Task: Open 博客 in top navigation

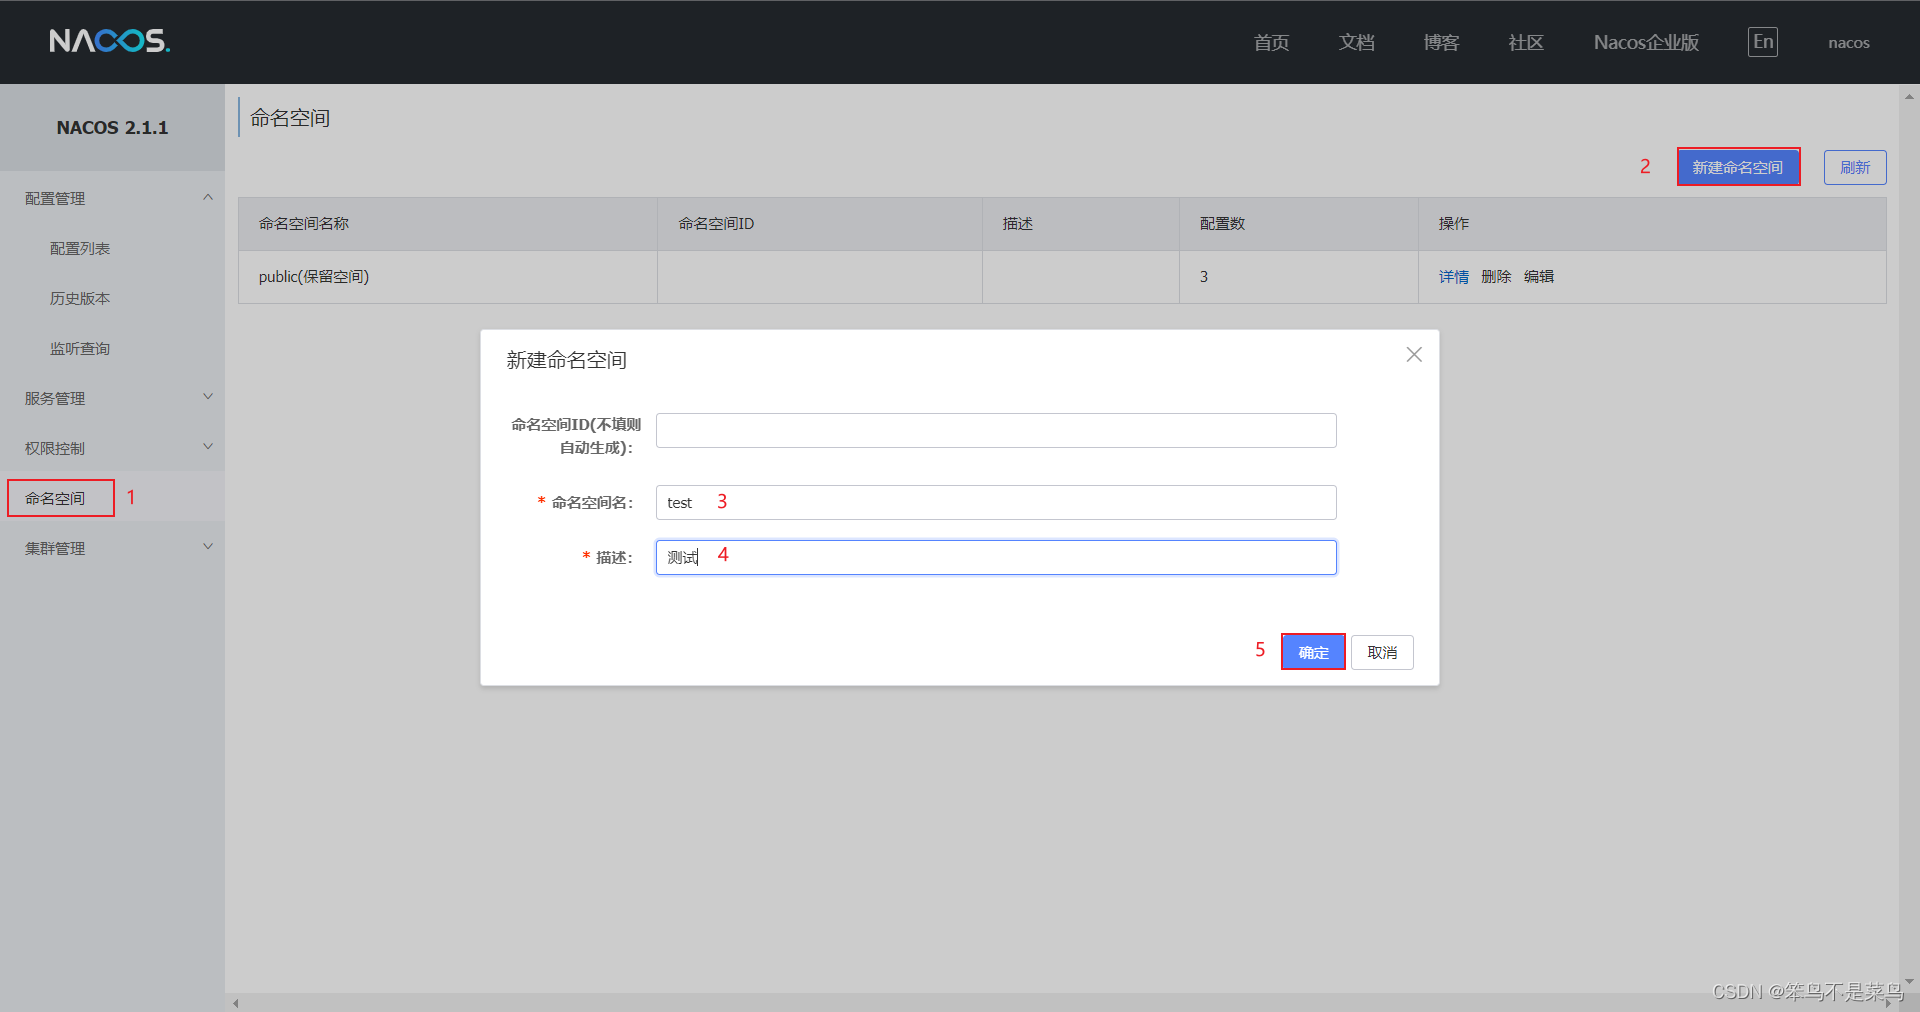Action: click(1441, 42)
